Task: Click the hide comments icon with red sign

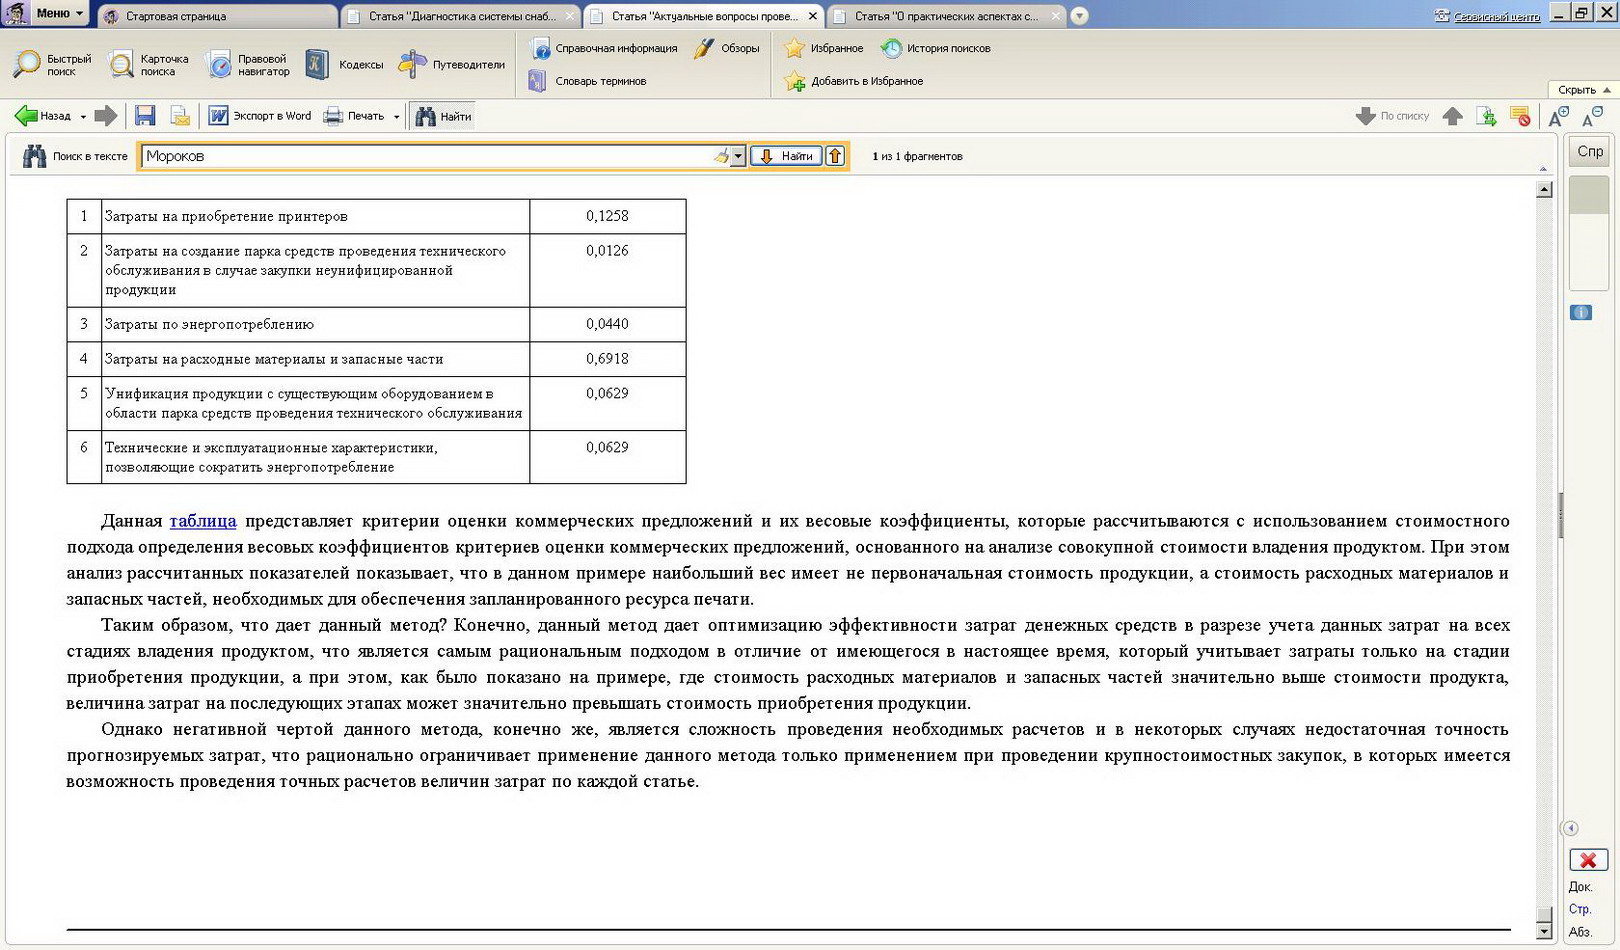Action: [1520, 117]
